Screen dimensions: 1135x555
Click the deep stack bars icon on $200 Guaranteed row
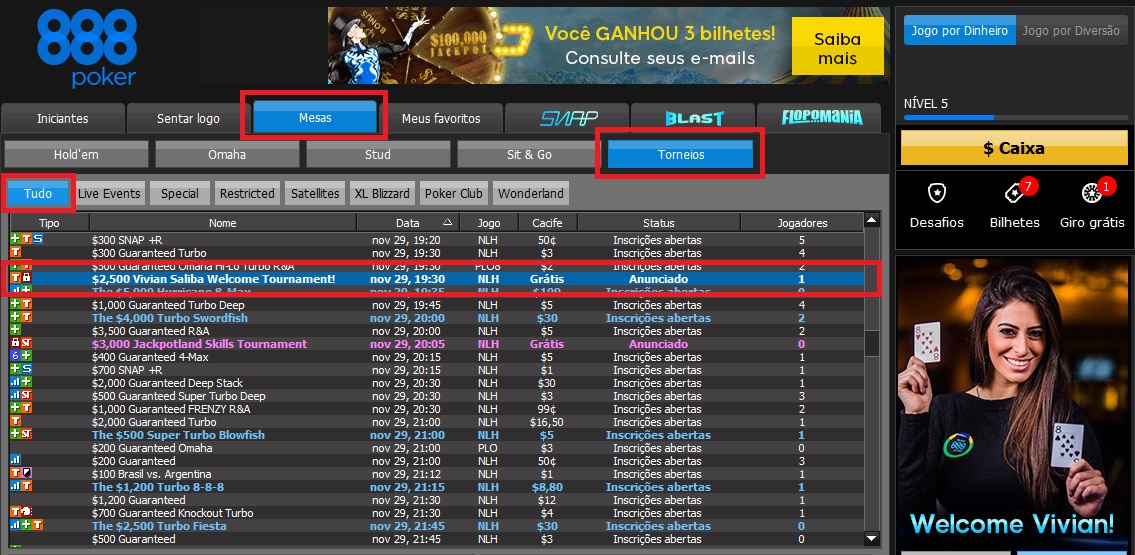click(x=15, y=461)
